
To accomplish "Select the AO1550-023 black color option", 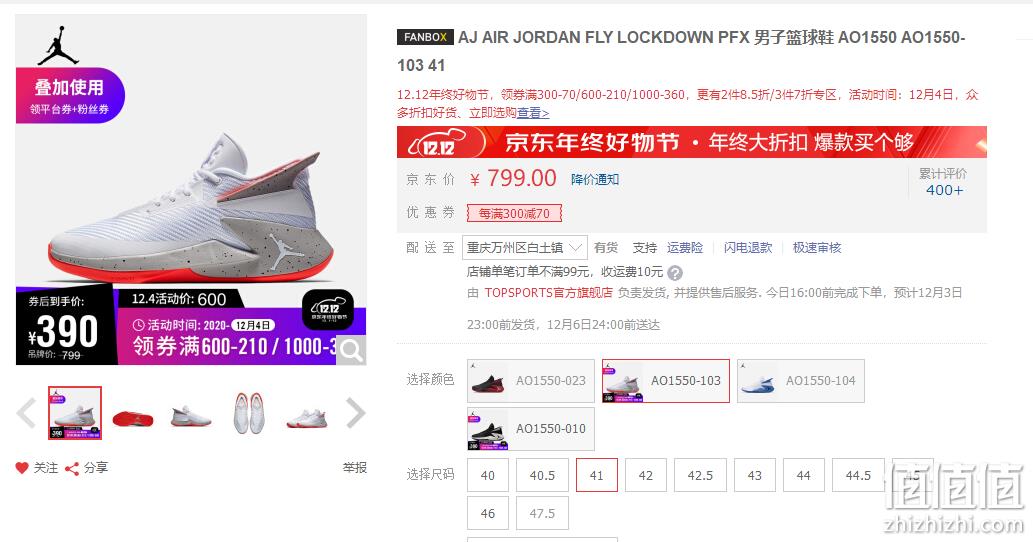I will pos(531,381).
